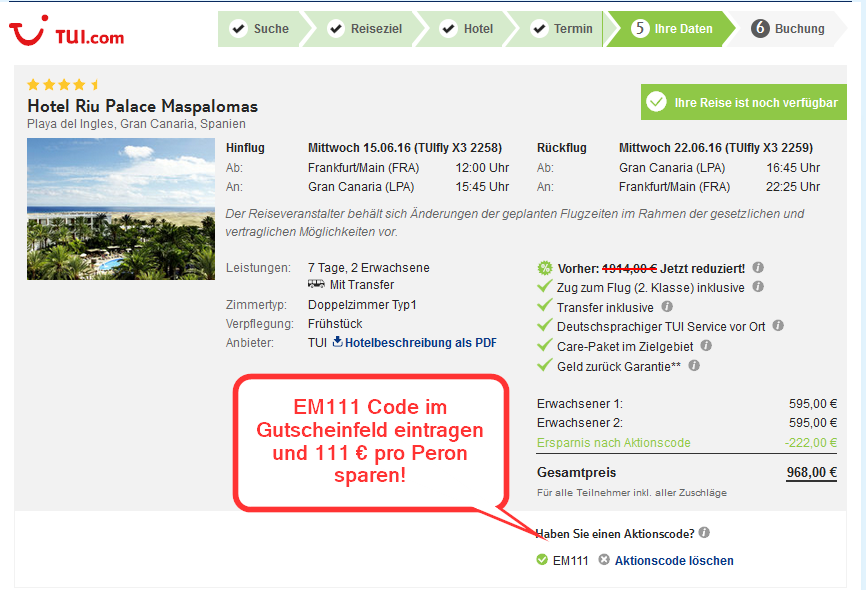
Task: Click the struck-through 1914,00 € price
Action: [629, 268]
